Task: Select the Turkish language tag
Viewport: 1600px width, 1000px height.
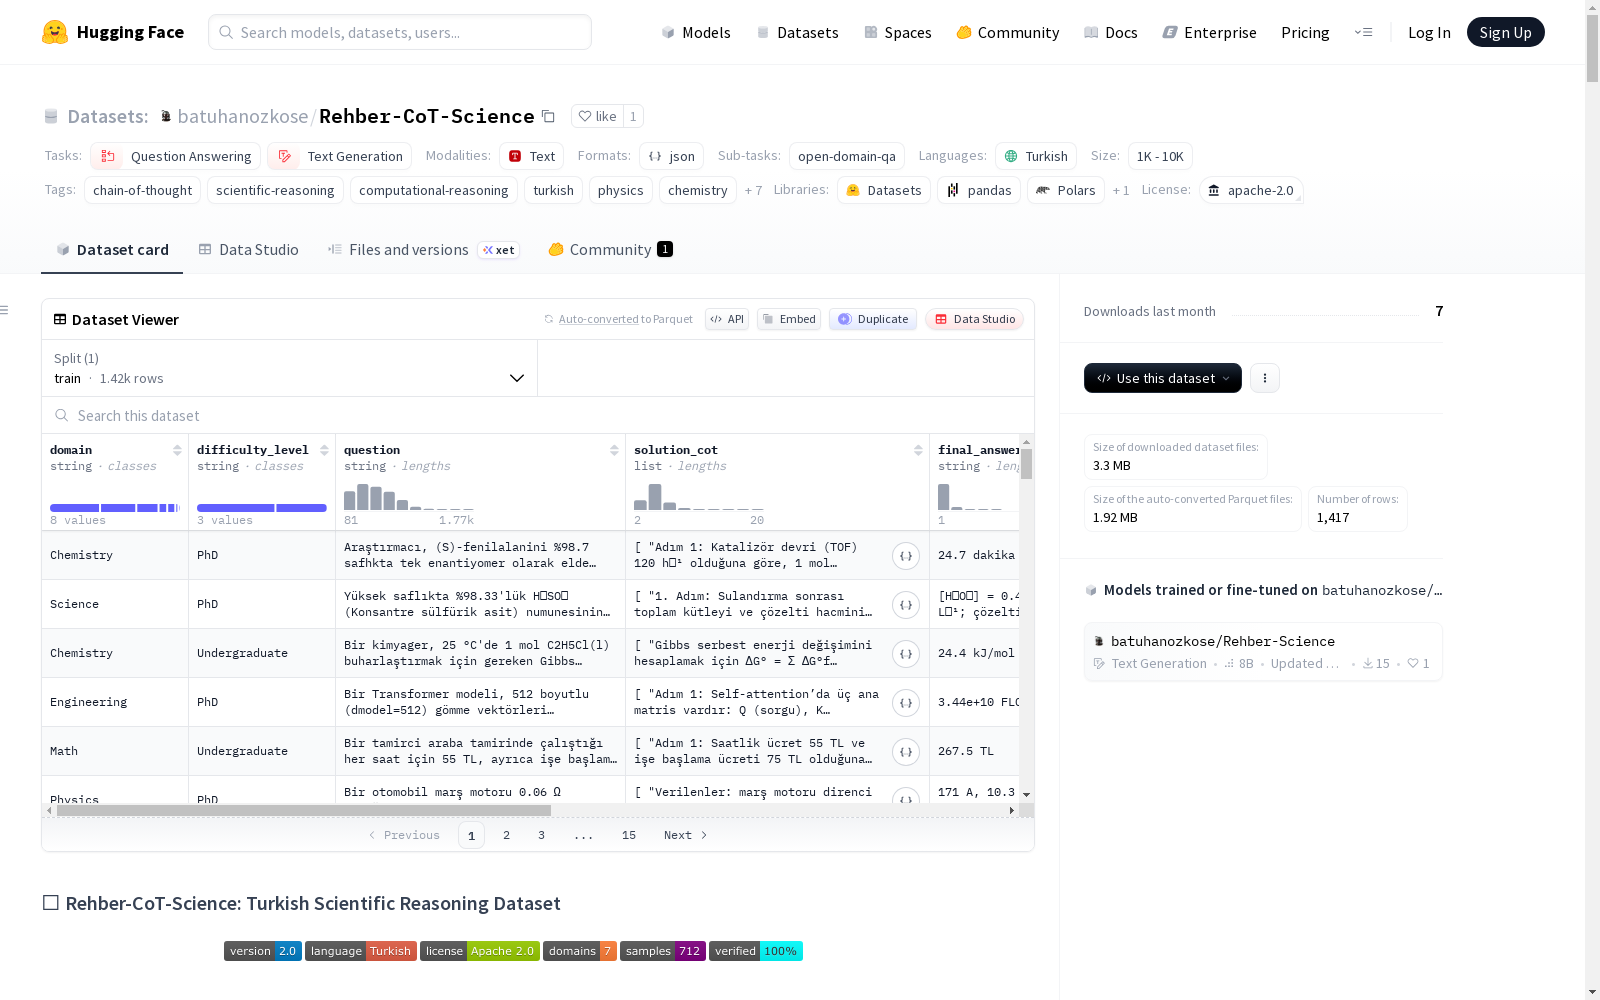Action: click(x=1036, y=156)
